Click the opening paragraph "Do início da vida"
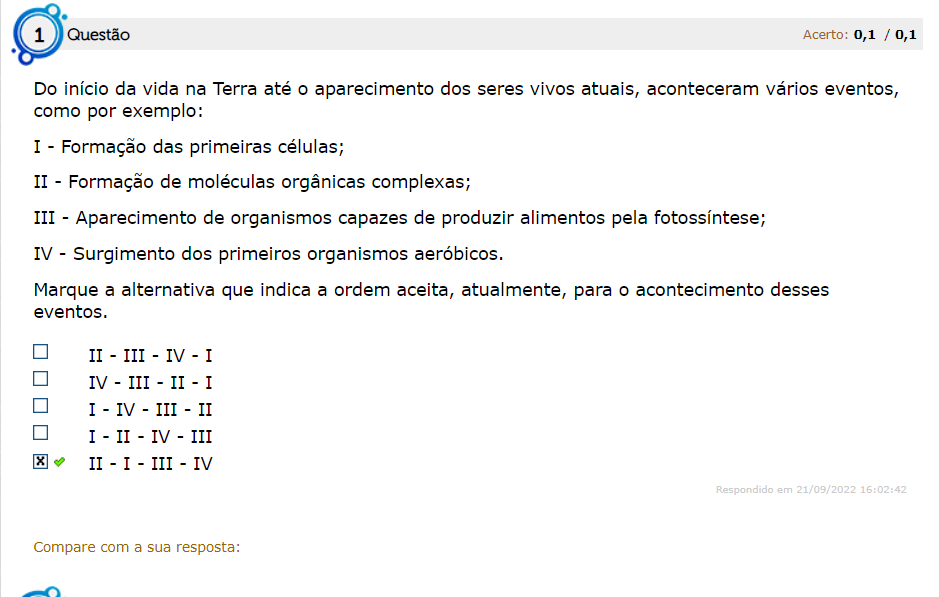Image resolution: width=939 pixels, height=597 pixels. (x=466, y=98)
